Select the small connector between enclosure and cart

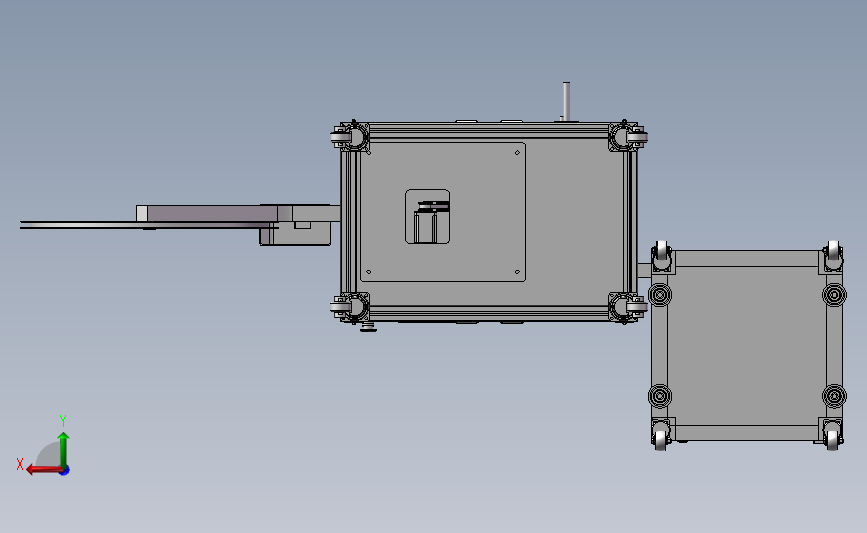point(644,271)
